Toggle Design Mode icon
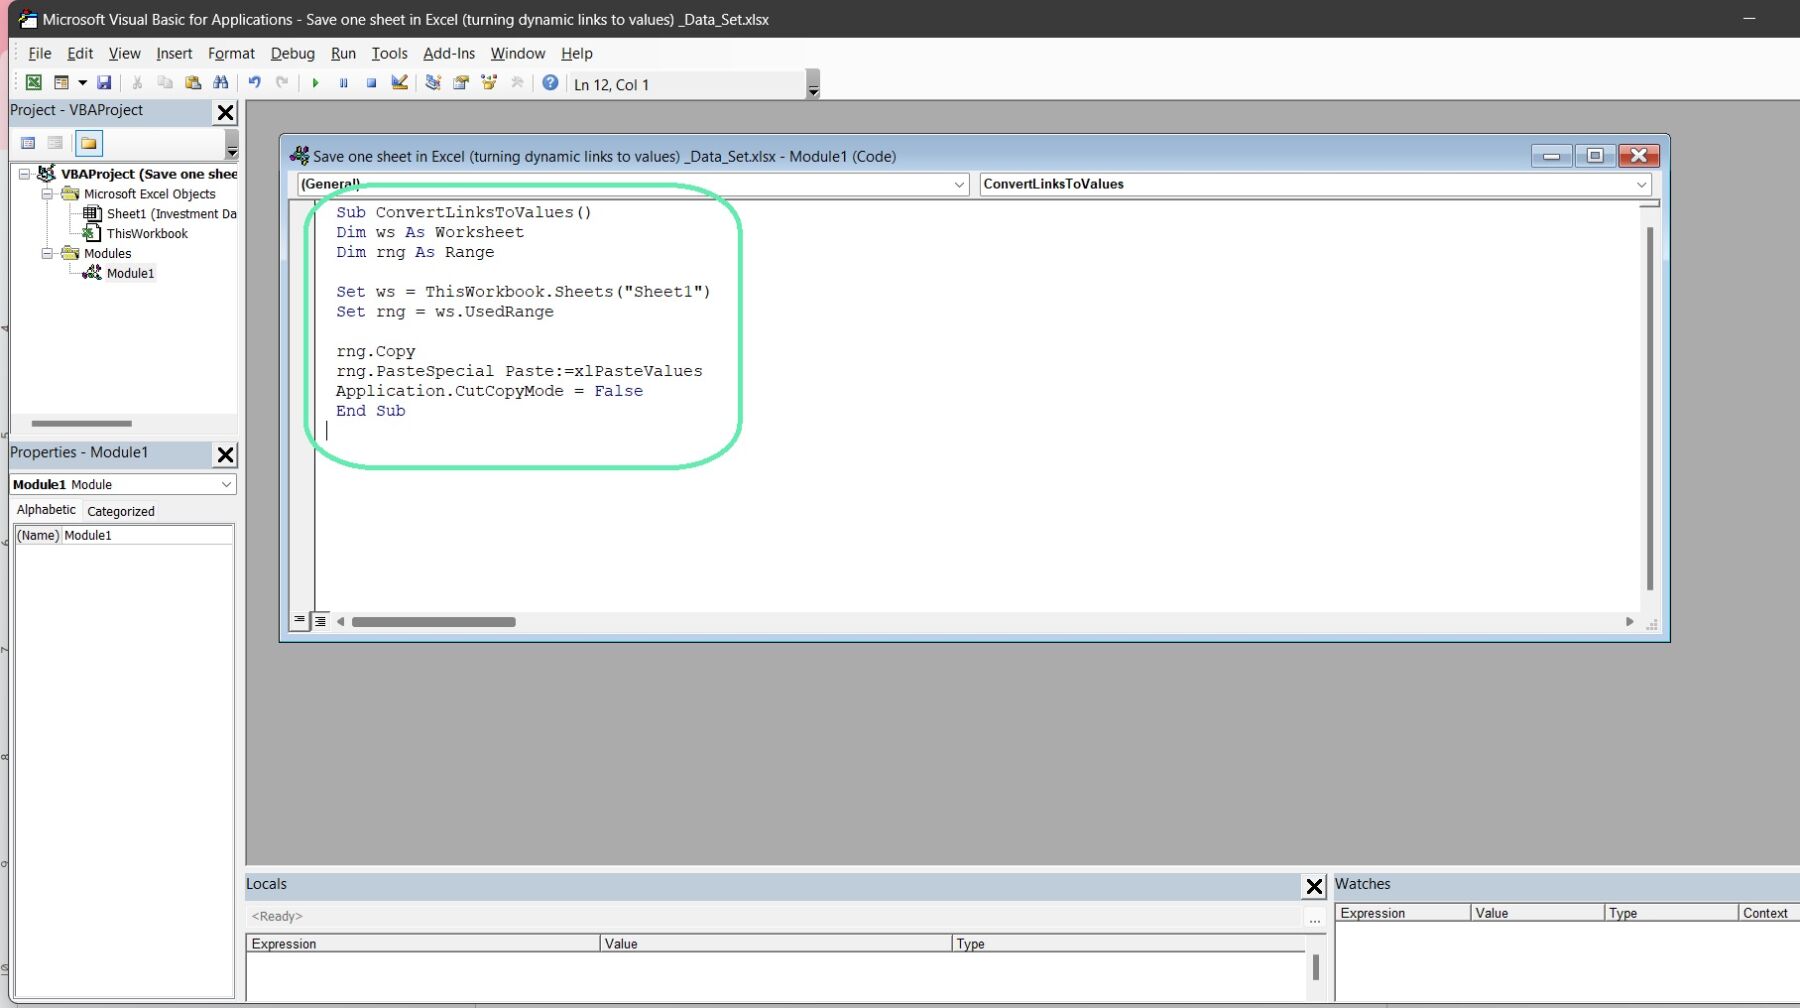1800x1008 pixels. (399, 83)
